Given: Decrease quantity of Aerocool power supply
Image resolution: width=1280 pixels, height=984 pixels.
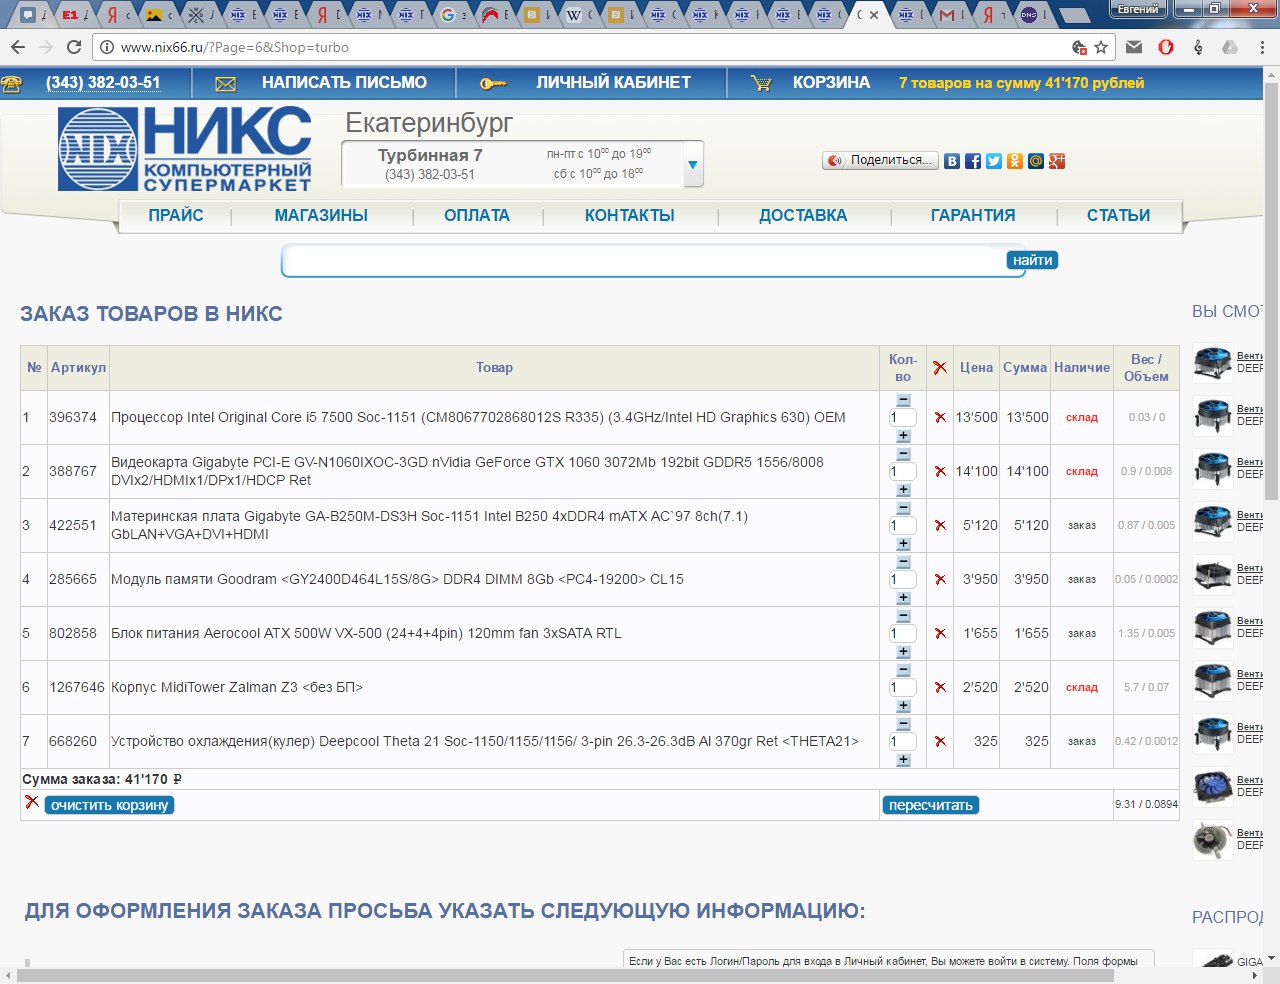Looking at the screenshot, I should (x=903, y=616).
